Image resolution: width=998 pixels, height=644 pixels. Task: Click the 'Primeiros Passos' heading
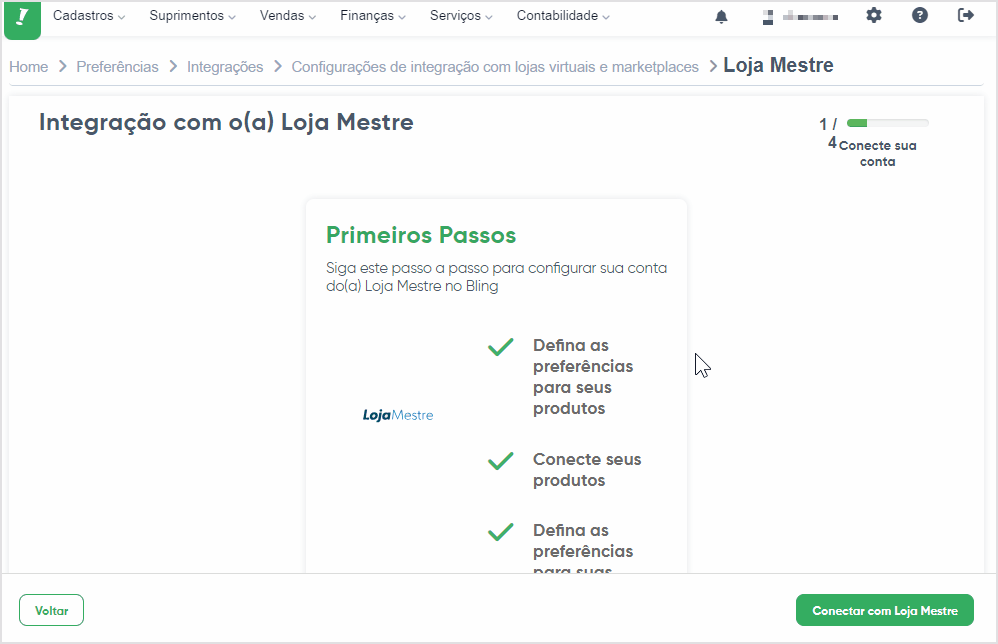pyautogui.click(x=421, y=235)
